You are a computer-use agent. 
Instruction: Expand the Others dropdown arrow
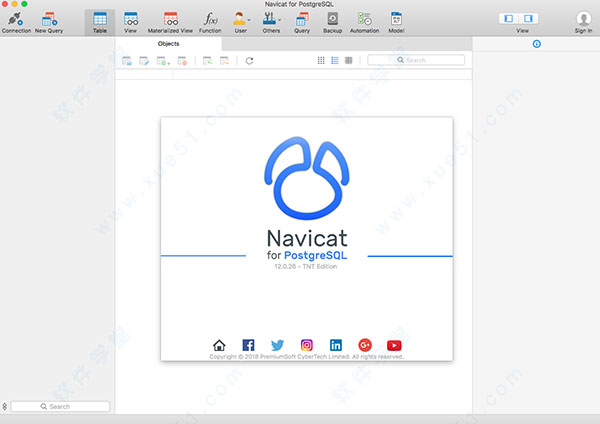click(x=280, y=20)
